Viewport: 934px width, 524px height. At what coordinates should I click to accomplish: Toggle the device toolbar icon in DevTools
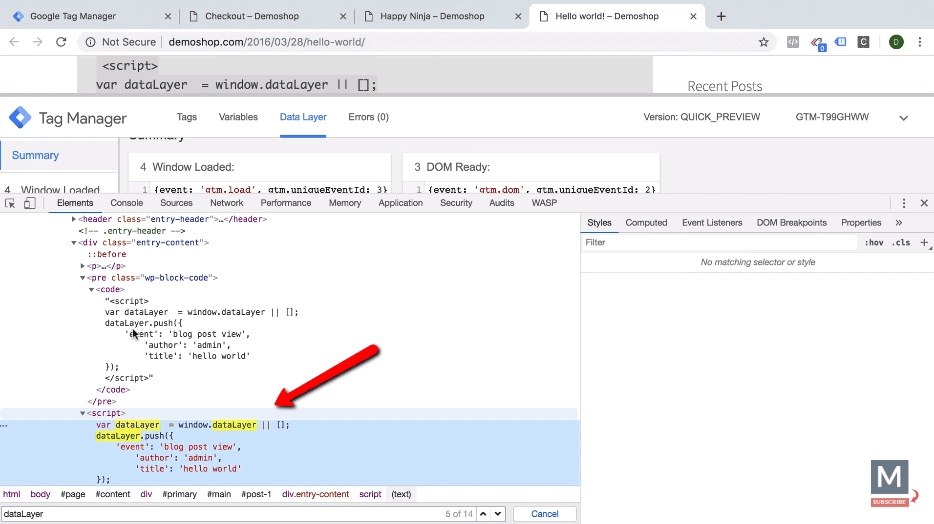(x=29, y=203)
